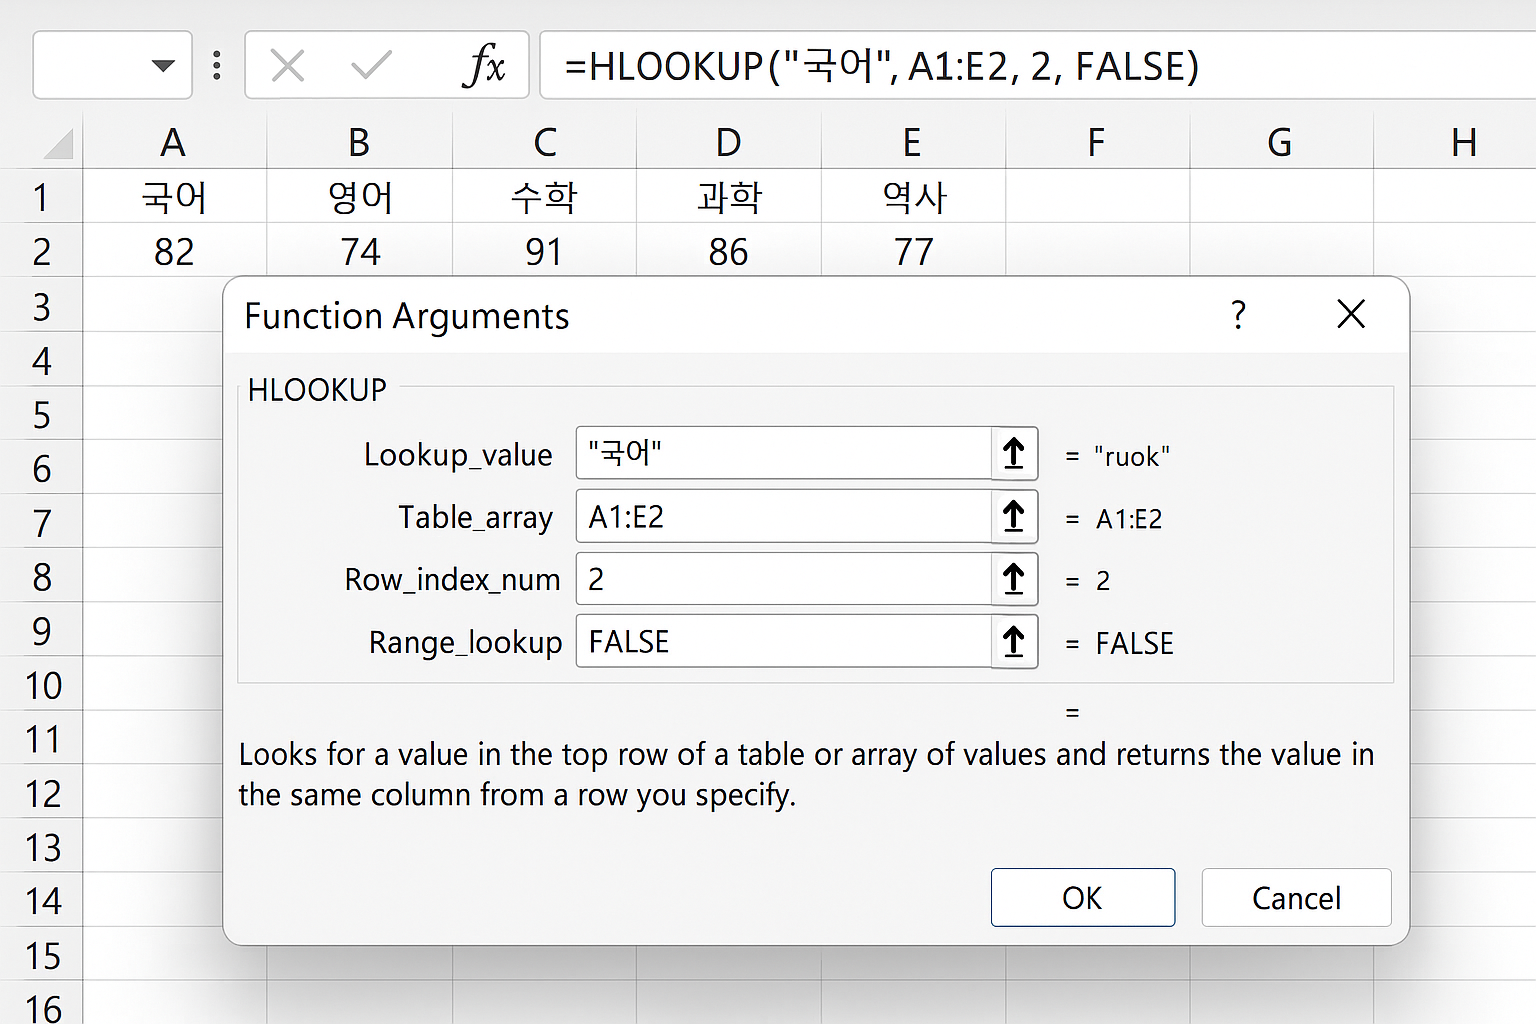
Task: Open the Name Box dropdown arrow
Action: pyautogui.click(x=163, y=65)
